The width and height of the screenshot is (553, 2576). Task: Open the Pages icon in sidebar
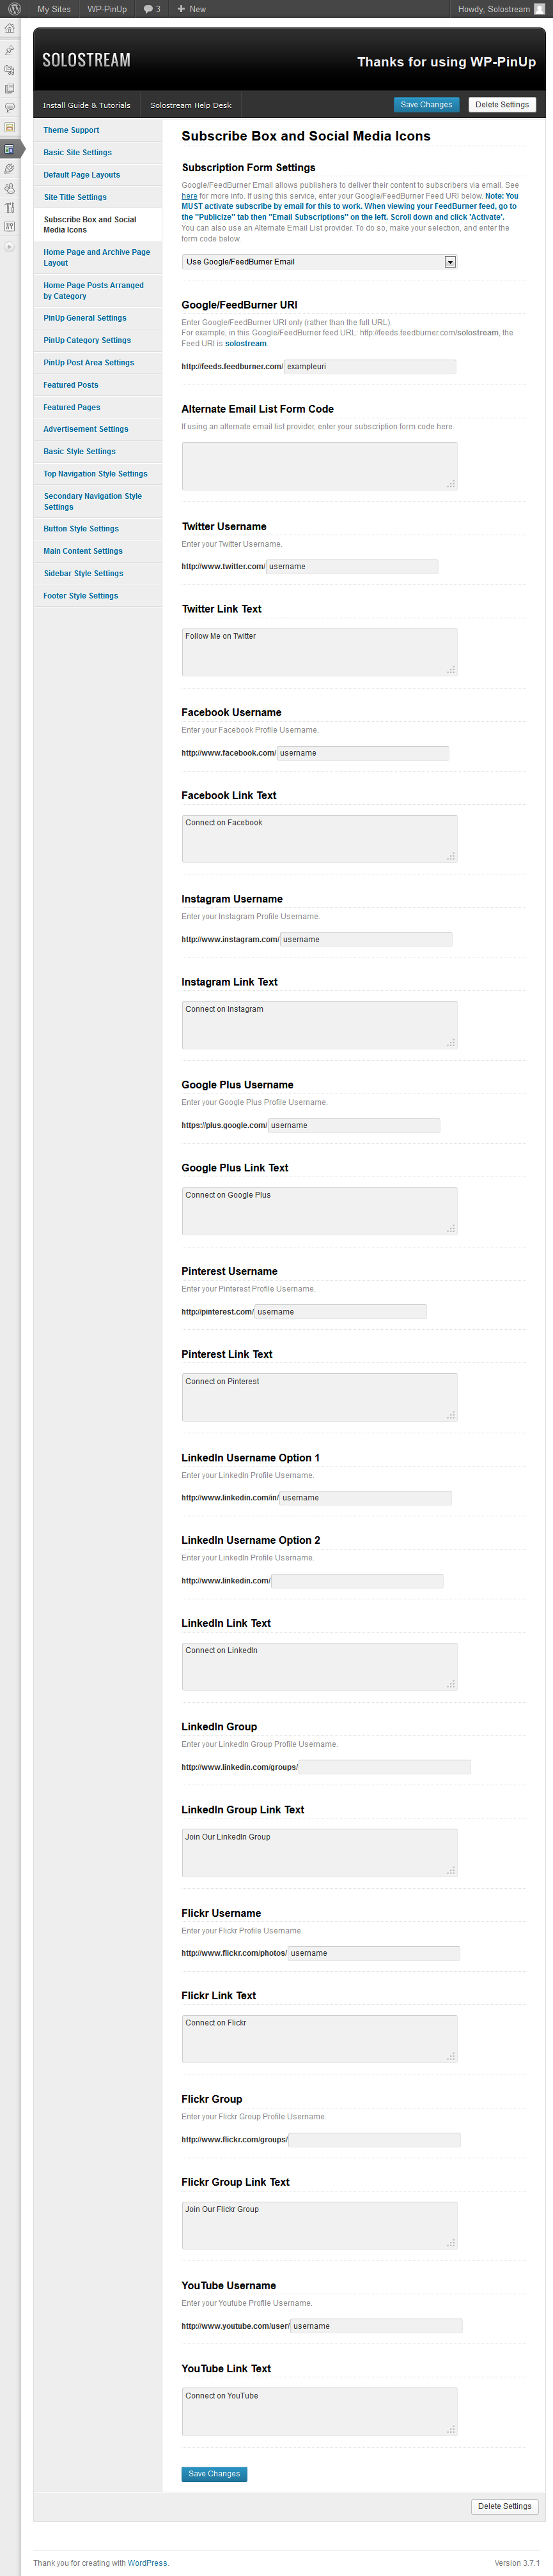10,88
